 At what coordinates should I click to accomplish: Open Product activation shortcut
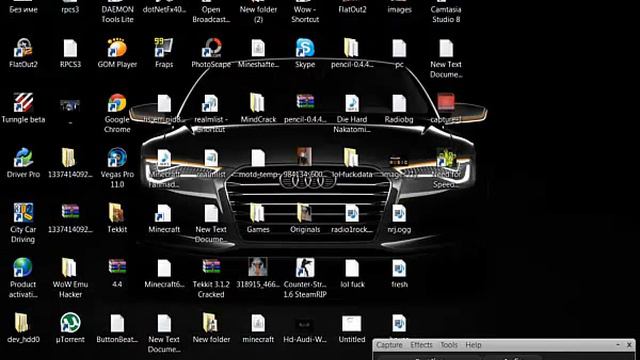(x=23, y=268)
